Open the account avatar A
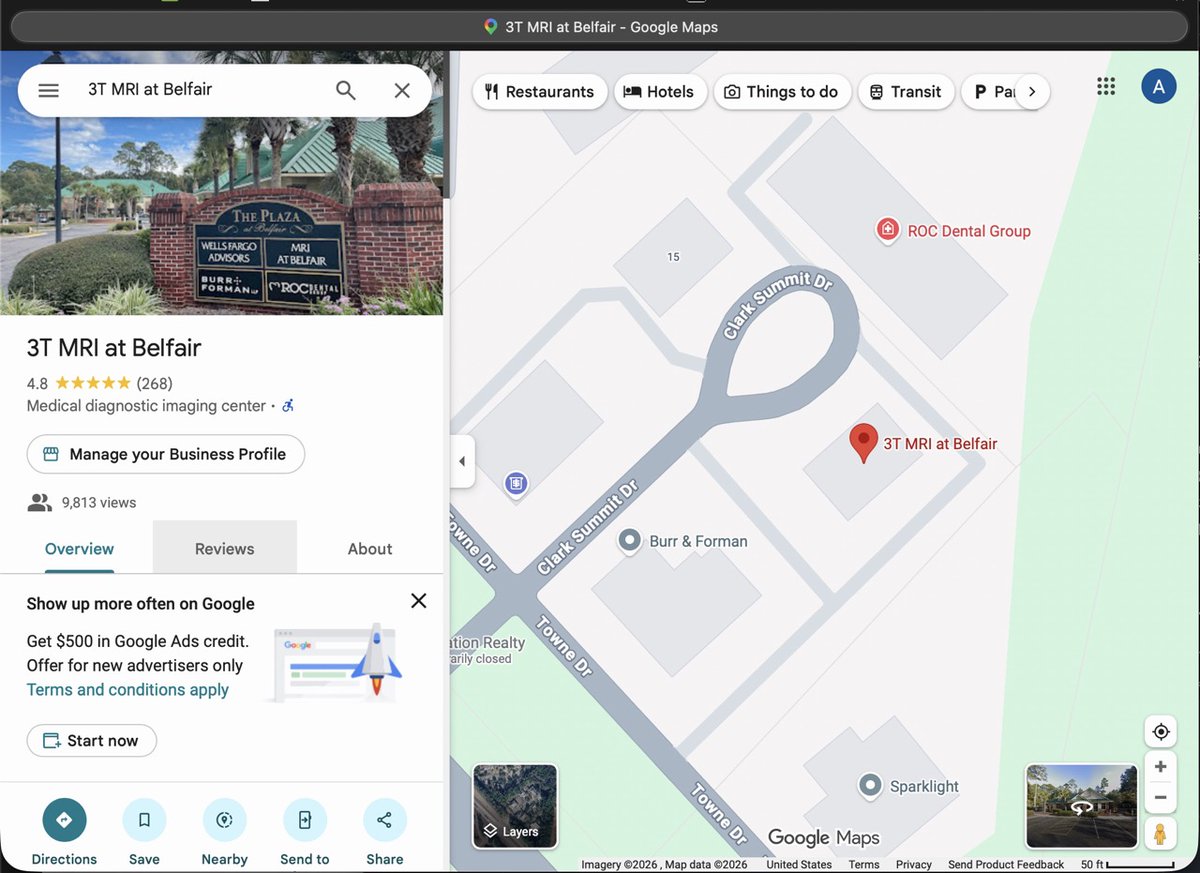Screen dimensions: 1200x873 coord(1159,87)
